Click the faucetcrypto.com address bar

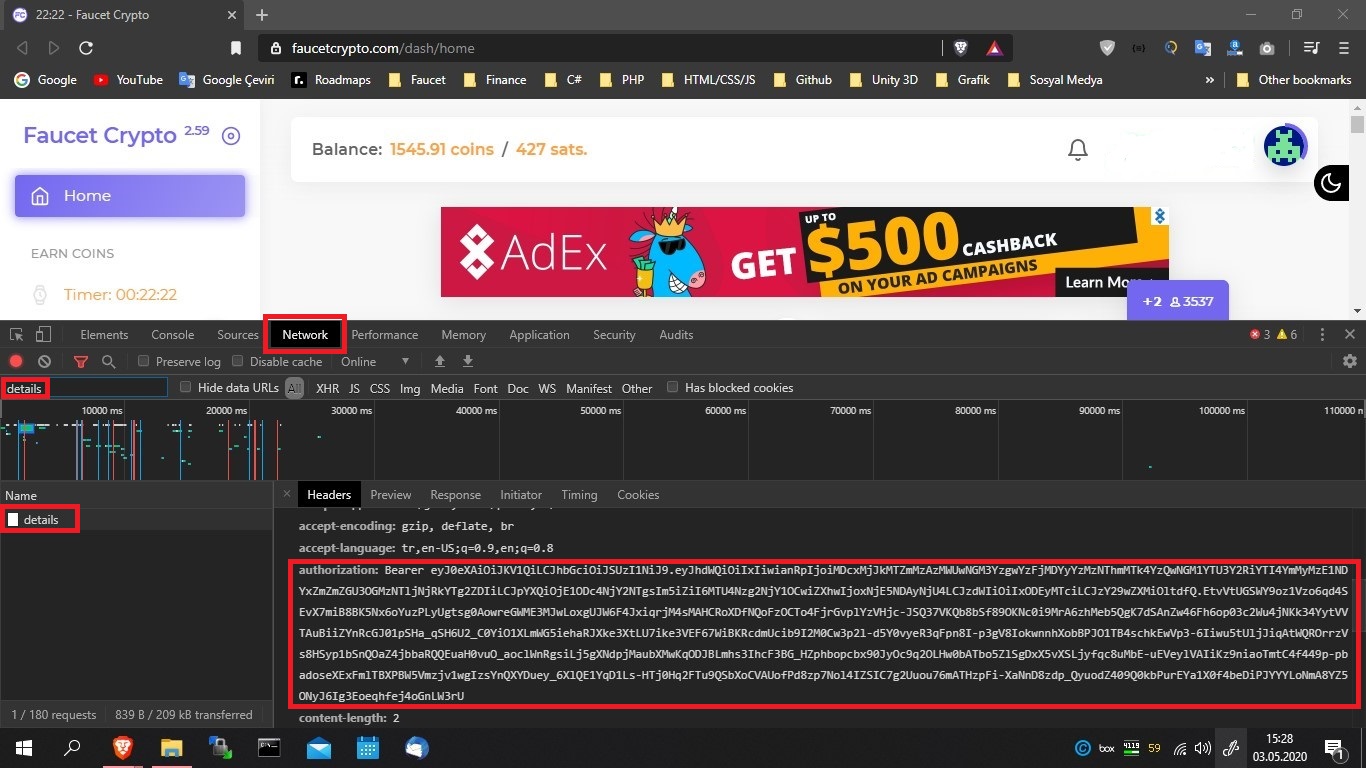(600, 48)
